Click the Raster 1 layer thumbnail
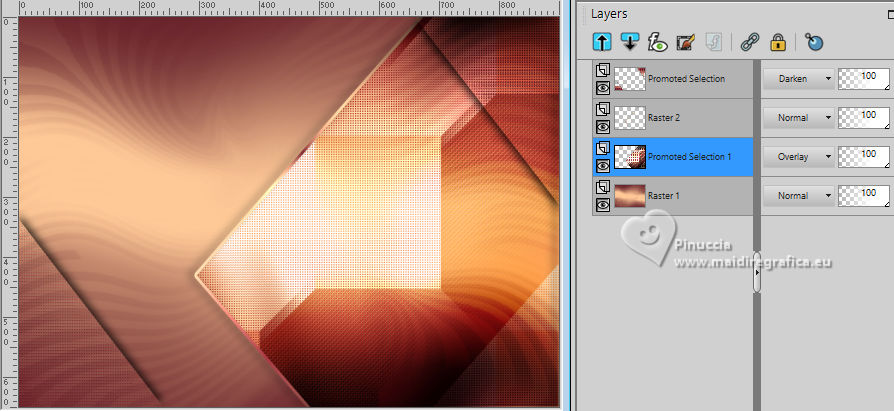The width and height of the screenshot is (894, 411). coord(630,196)
